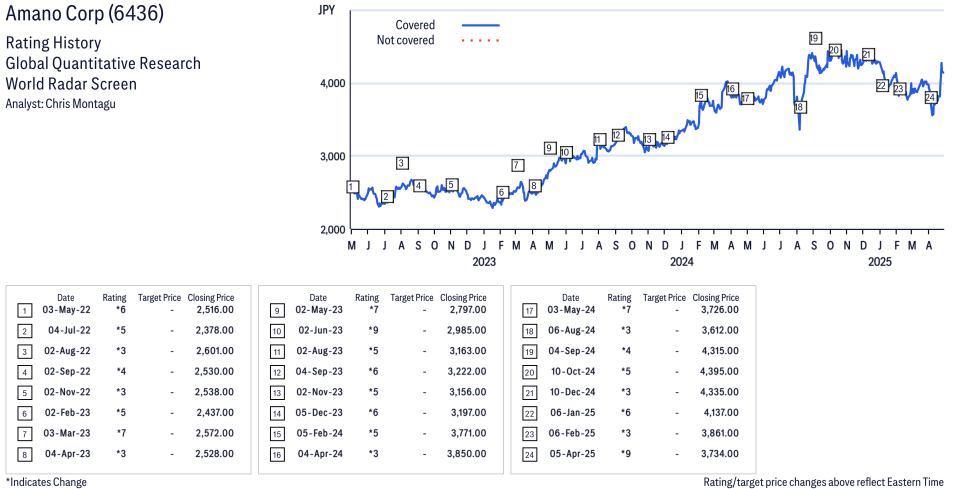
Task: Click the 2,000 y-axis value
Action: [333, 230]
